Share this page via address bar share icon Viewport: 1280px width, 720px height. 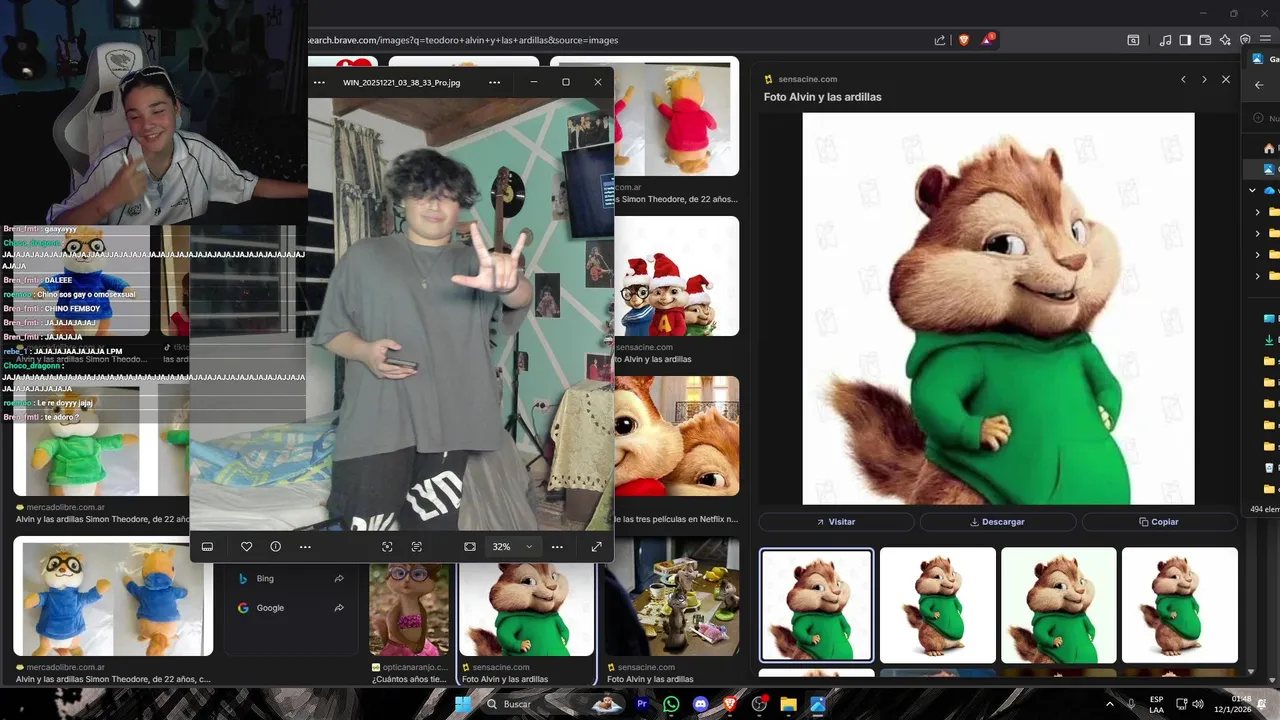coord(940,40)
